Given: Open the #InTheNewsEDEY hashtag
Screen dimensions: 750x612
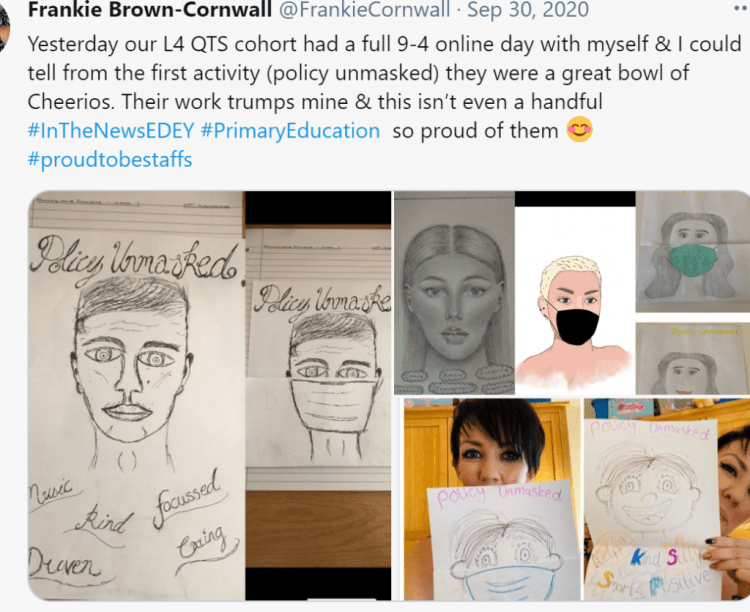Looking at the screenshot, I should tap(111, 131).
